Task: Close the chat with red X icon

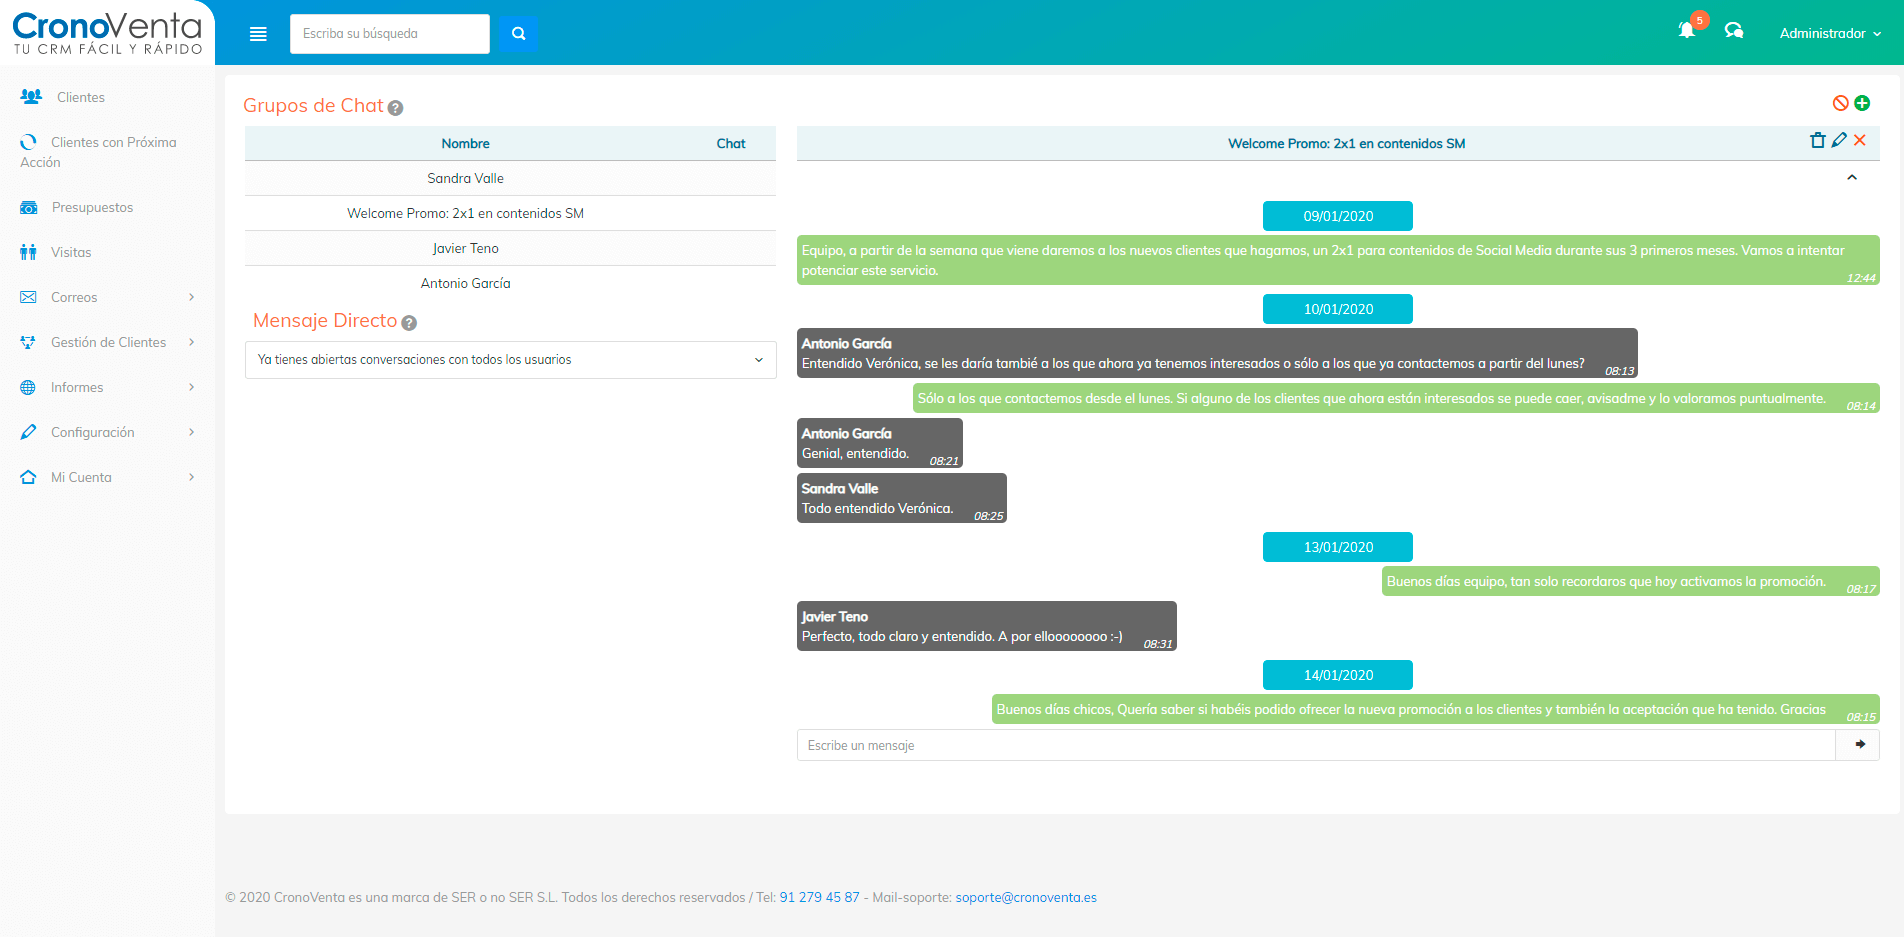Action: click(1860, 140)
